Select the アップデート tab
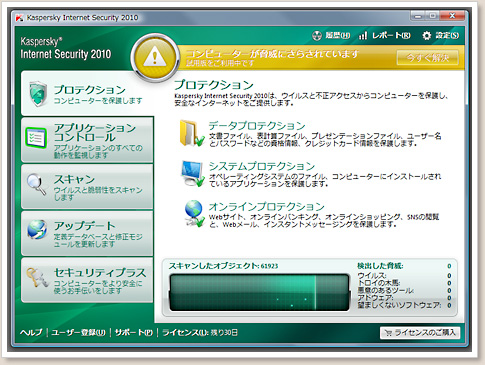 tap(87, 233)
